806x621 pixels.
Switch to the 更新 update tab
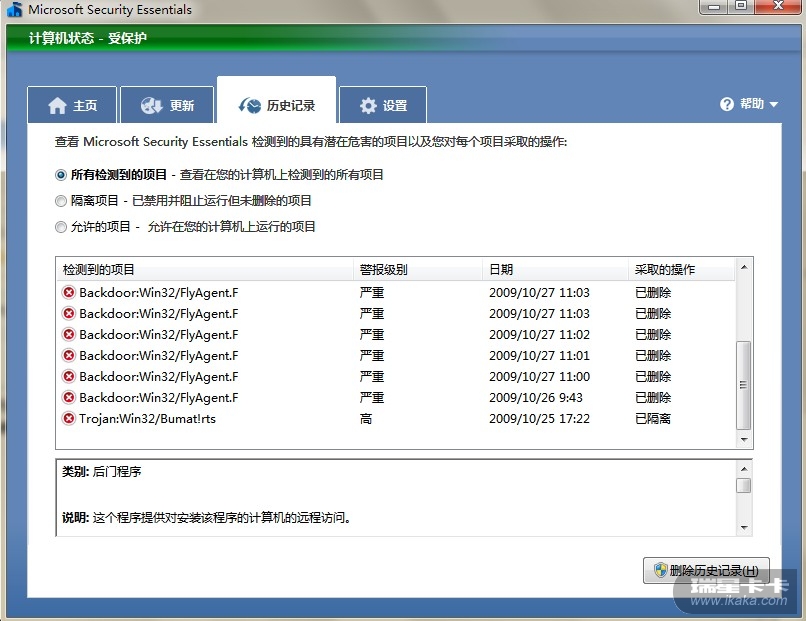point(167,105)
